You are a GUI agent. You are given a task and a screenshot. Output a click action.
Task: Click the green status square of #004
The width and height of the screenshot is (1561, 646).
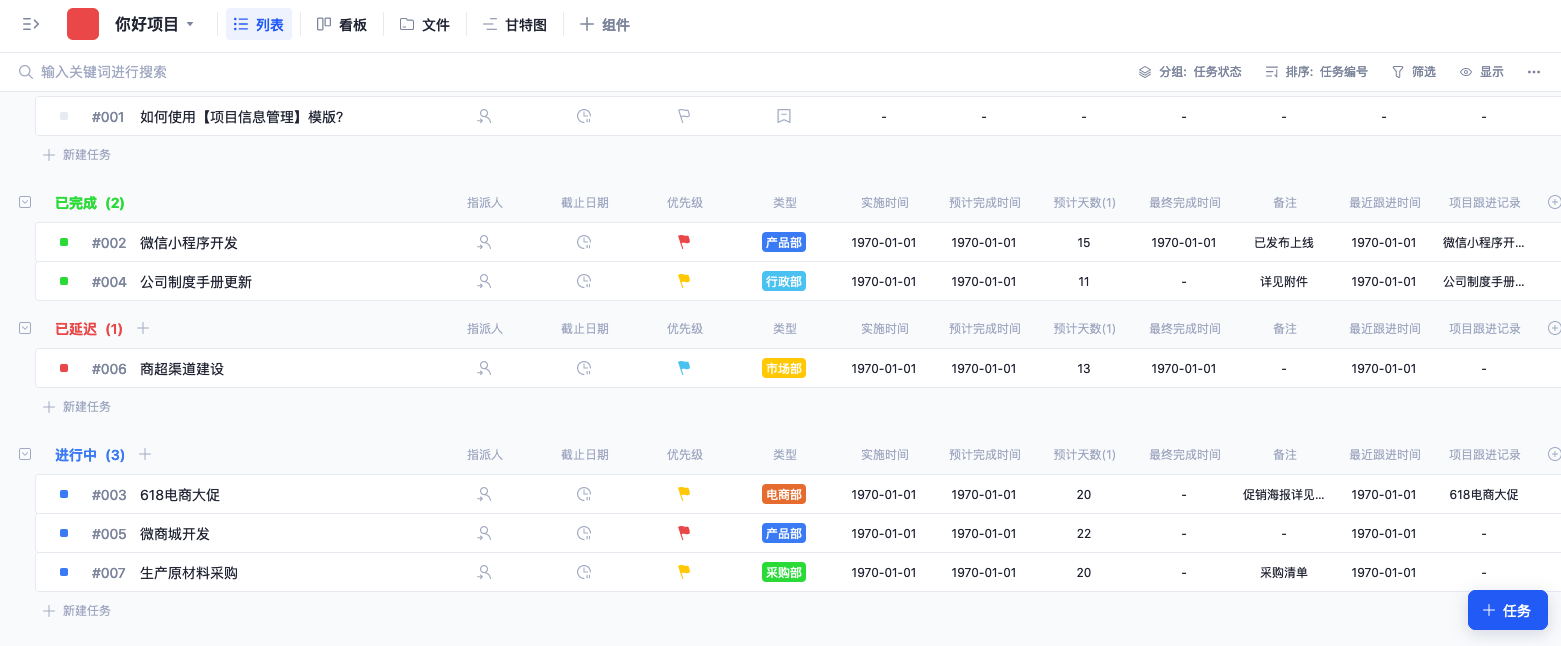pyautogui.click(x=63, y=281)
